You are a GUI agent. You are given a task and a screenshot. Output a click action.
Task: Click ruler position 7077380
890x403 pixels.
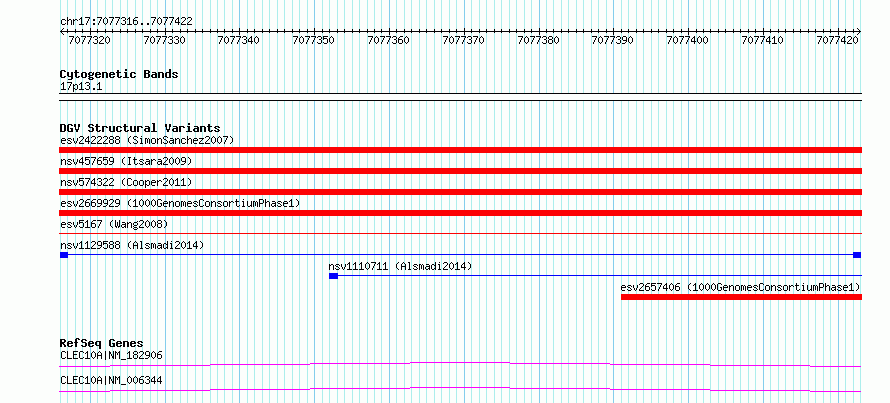click(x=539, y=40)
